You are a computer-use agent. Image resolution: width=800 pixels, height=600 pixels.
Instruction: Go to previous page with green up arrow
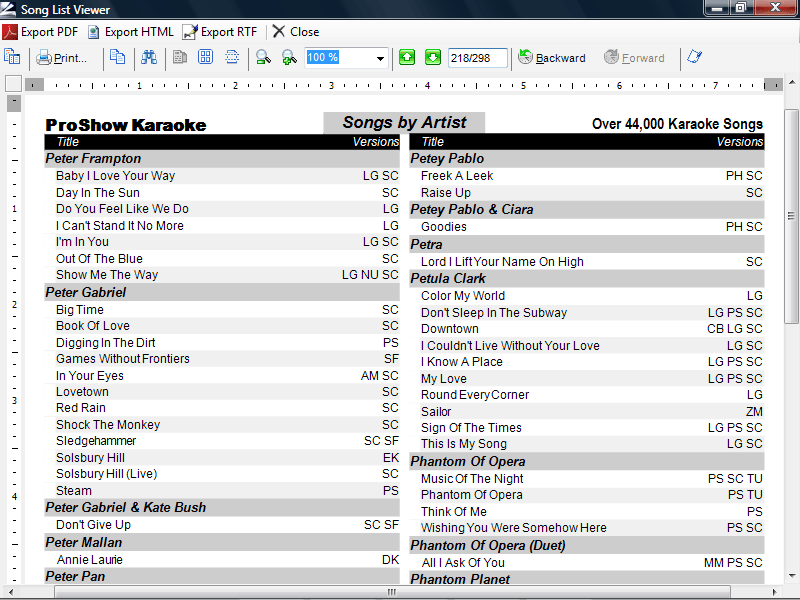click(407, 58)
